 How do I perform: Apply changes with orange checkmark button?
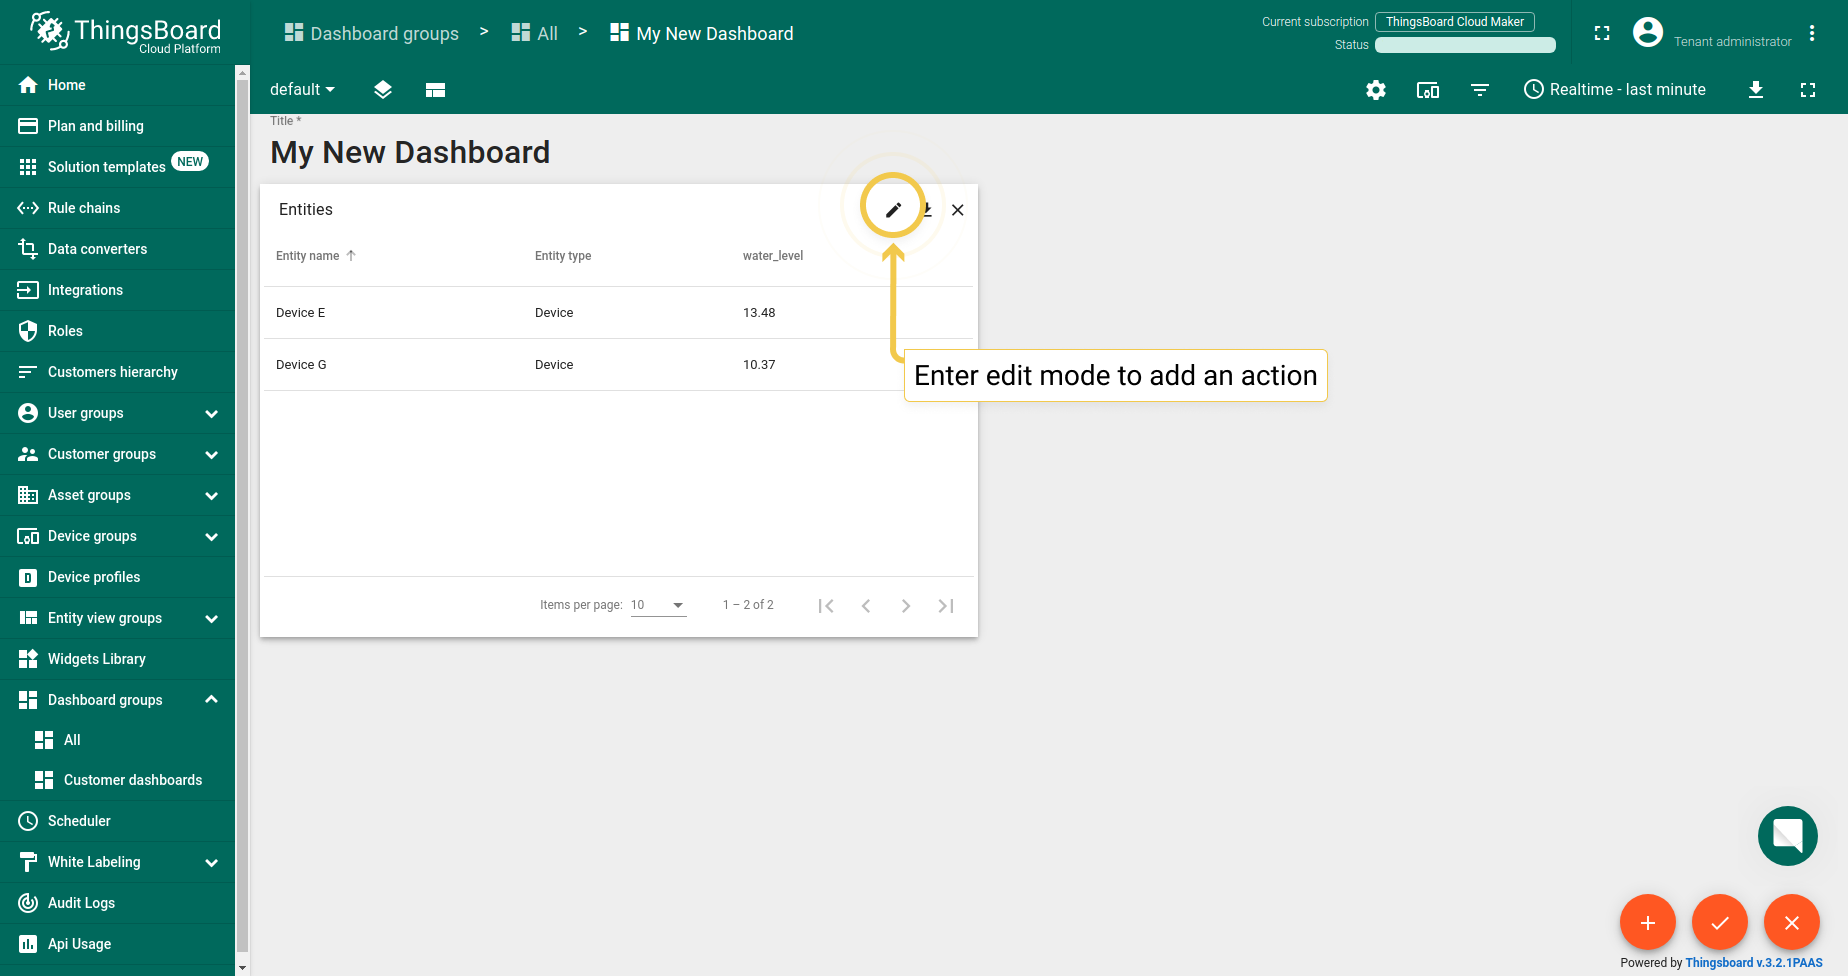click(1719, 922)
